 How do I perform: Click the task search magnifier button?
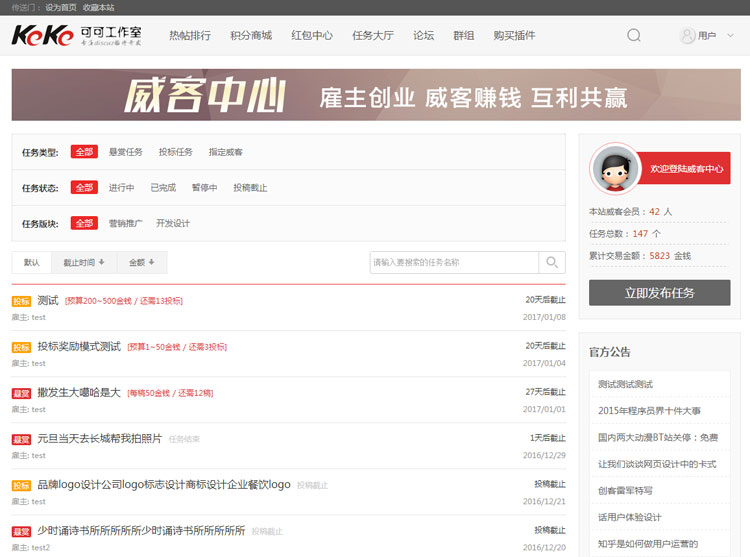tap(552, 262)
